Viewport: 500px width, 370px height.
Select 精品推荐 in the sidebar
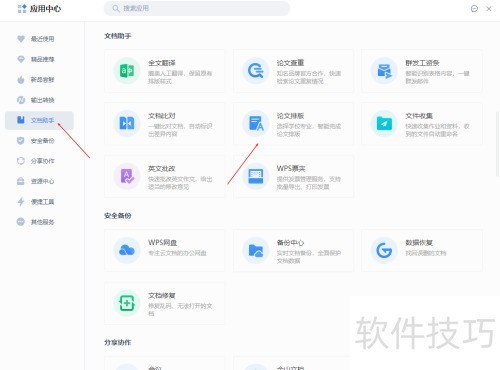tap(39, 59)
